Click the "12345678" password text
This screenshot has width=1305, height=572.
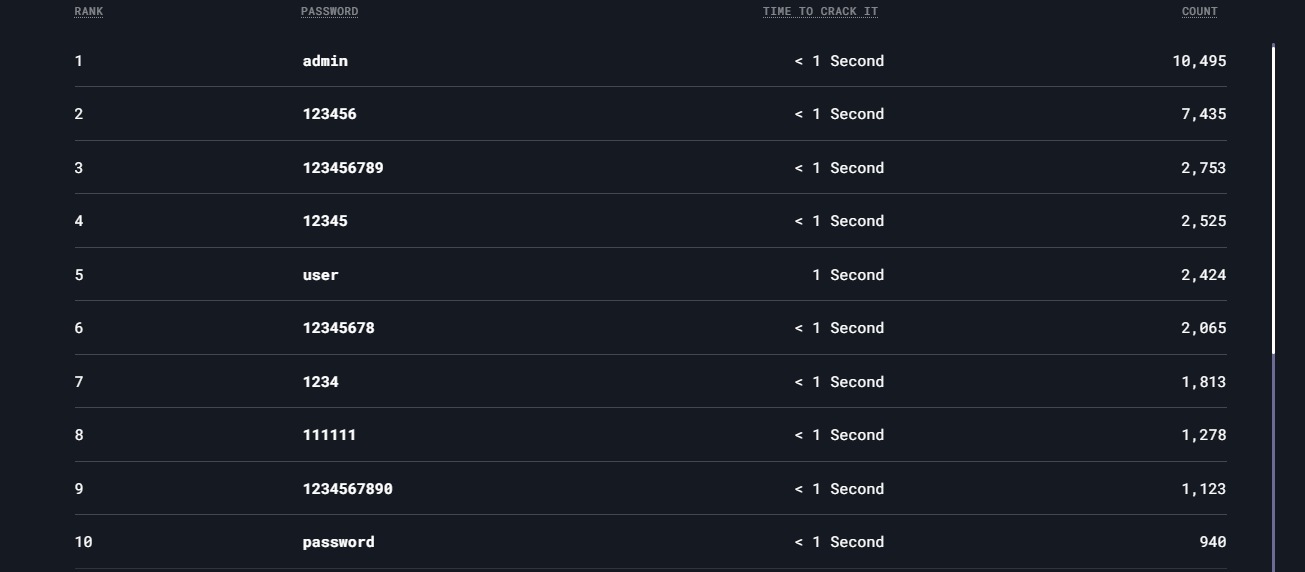pyautogui.click(x=338, y=328)
